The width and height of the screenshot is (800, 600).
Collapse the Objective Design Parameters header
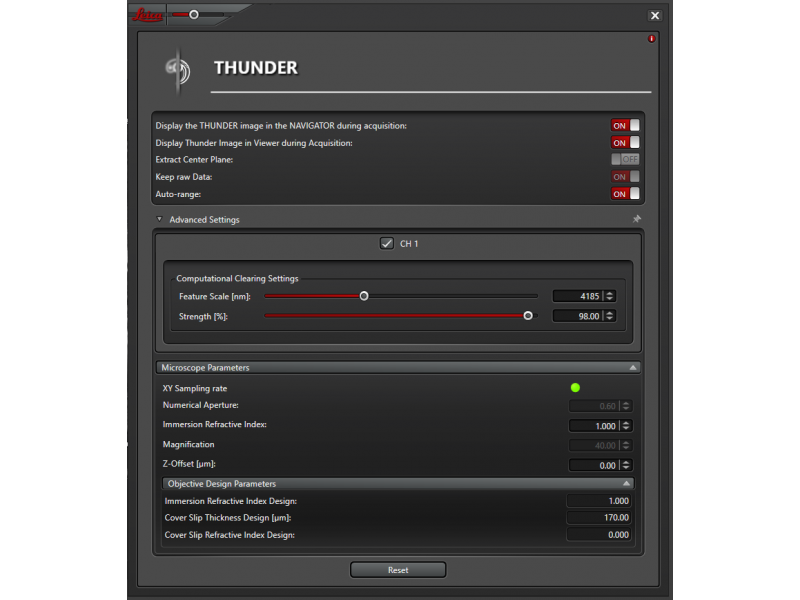click(398, 483)
